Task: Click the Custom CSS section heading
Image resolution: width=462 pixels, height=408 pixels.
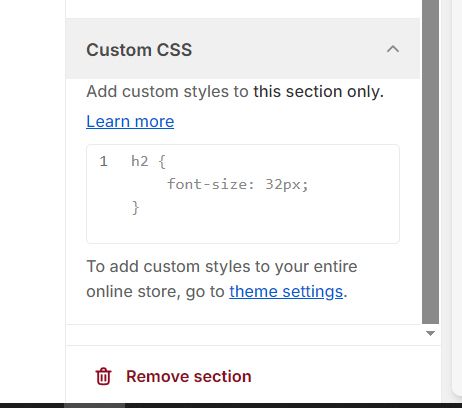Action: (x=139, y=50)
